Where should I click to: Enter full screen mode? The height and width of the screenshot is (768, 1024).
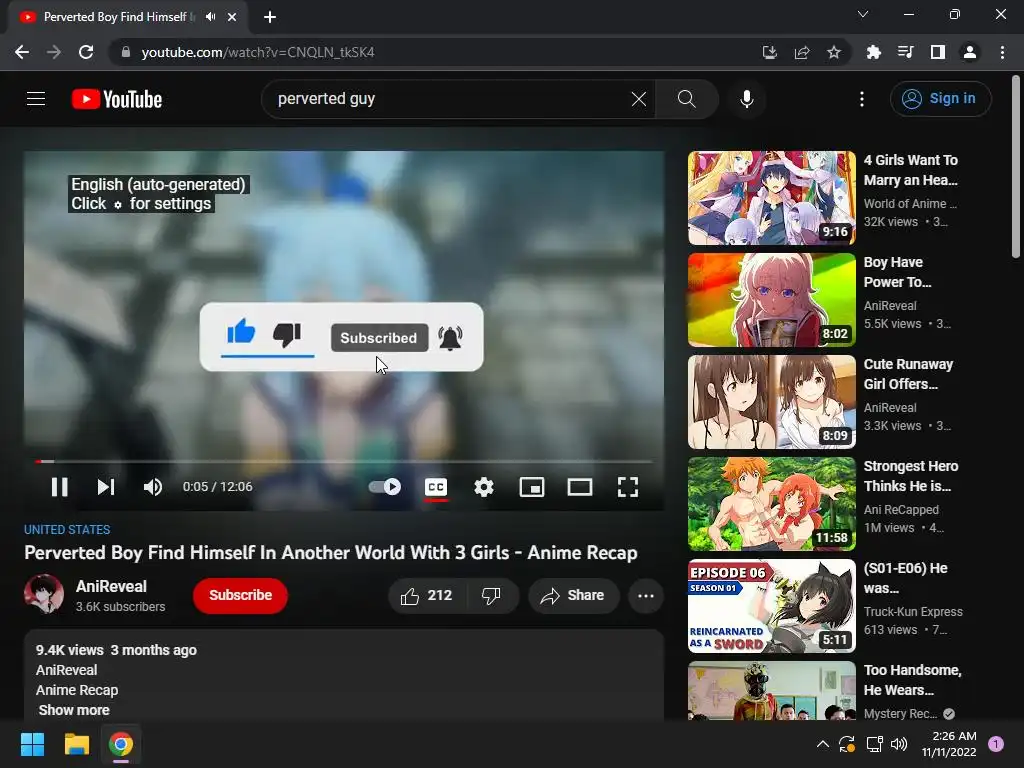pos(628,487)
